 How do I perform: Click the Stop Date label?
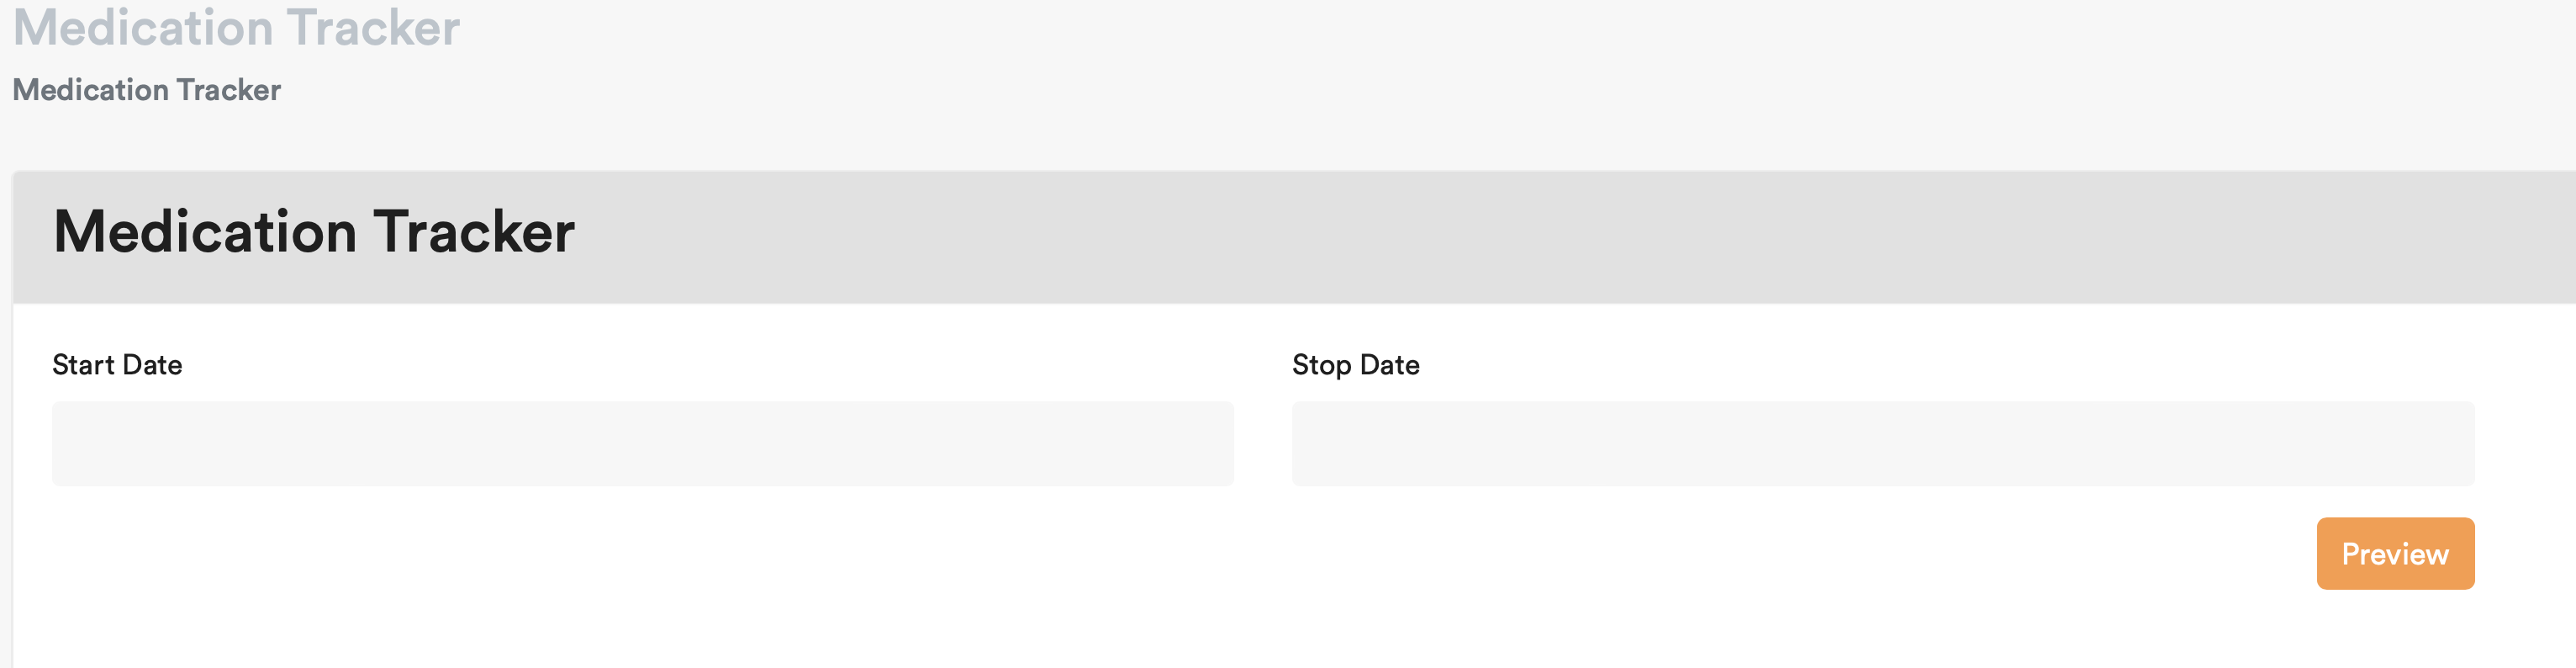click(x=1355, y=365)
